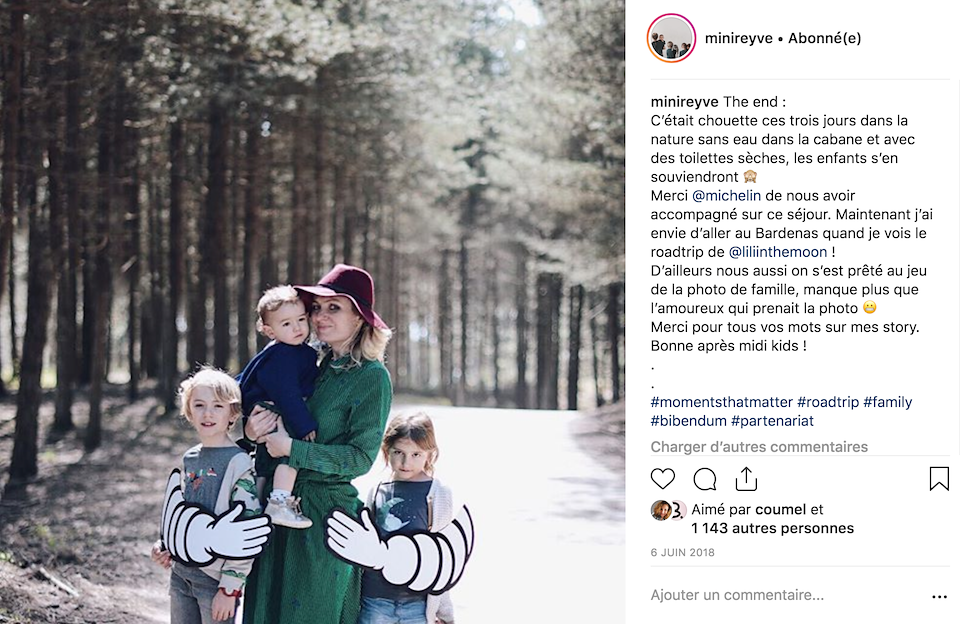The height and width of the screenshot is (624, 960).
Task: Like the post with the heart icon
Action: [x=662, y=479]
